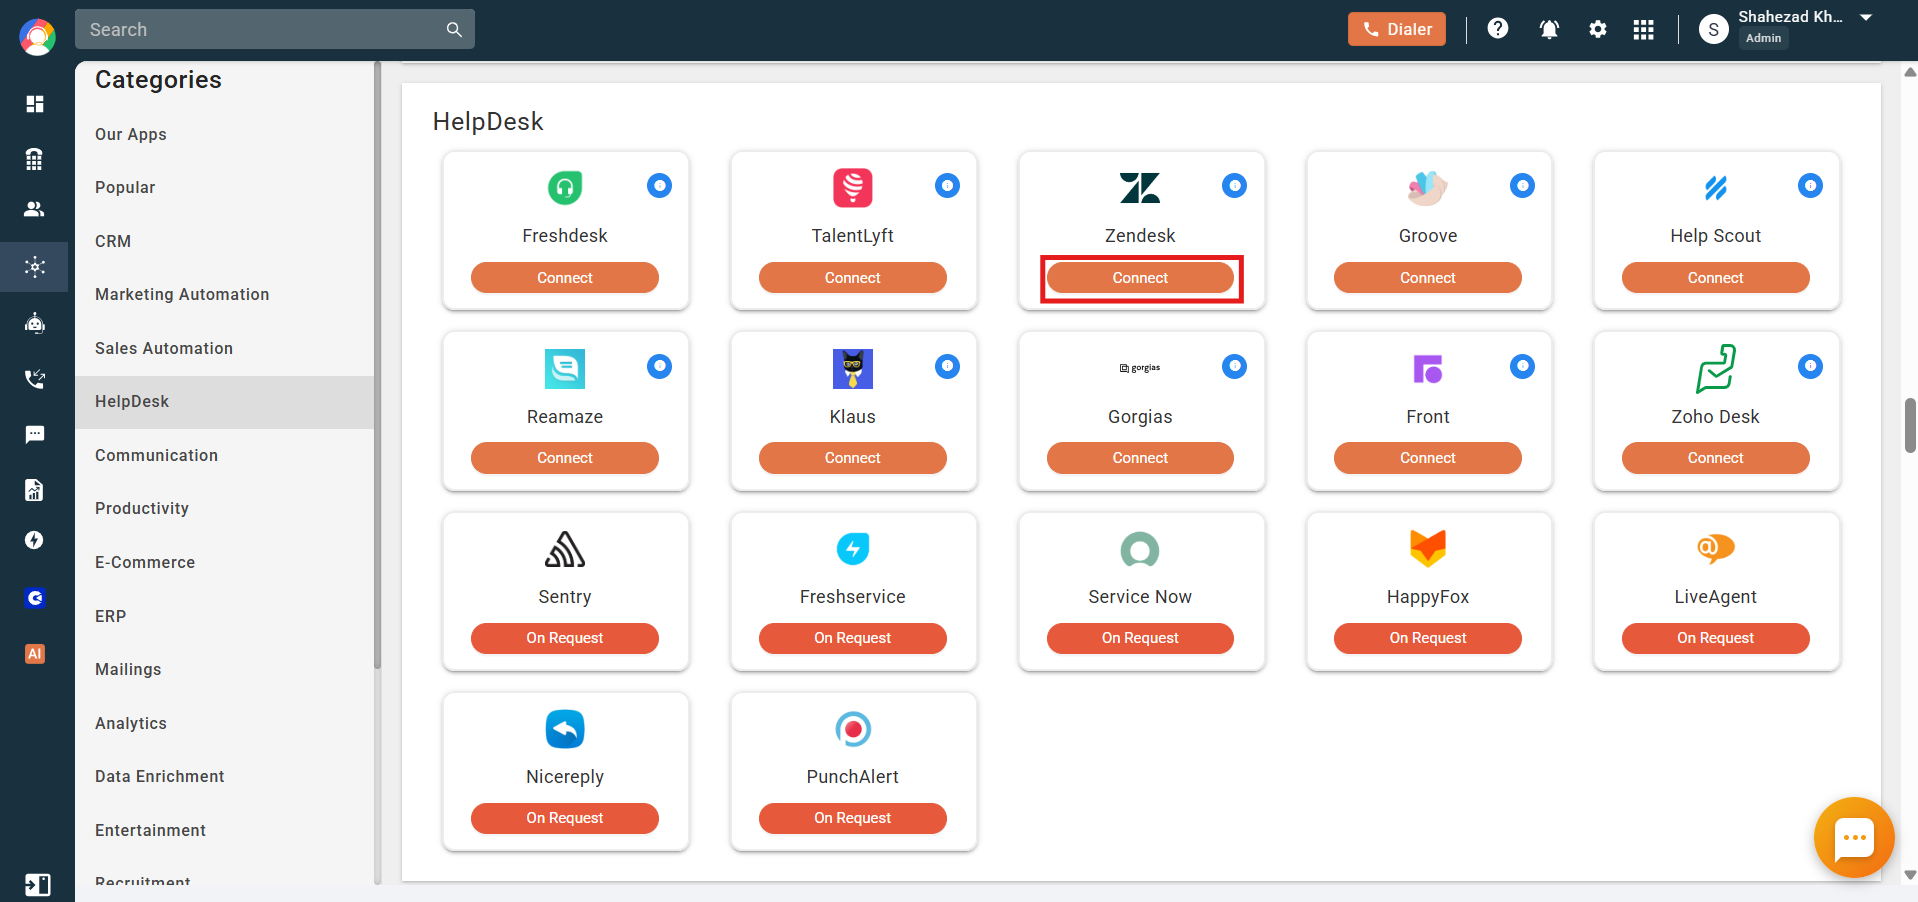The height and width of the screenshot is (902, 1918).
Task: Click the info icon on Zendesk card
Action: coord(1235,185)
